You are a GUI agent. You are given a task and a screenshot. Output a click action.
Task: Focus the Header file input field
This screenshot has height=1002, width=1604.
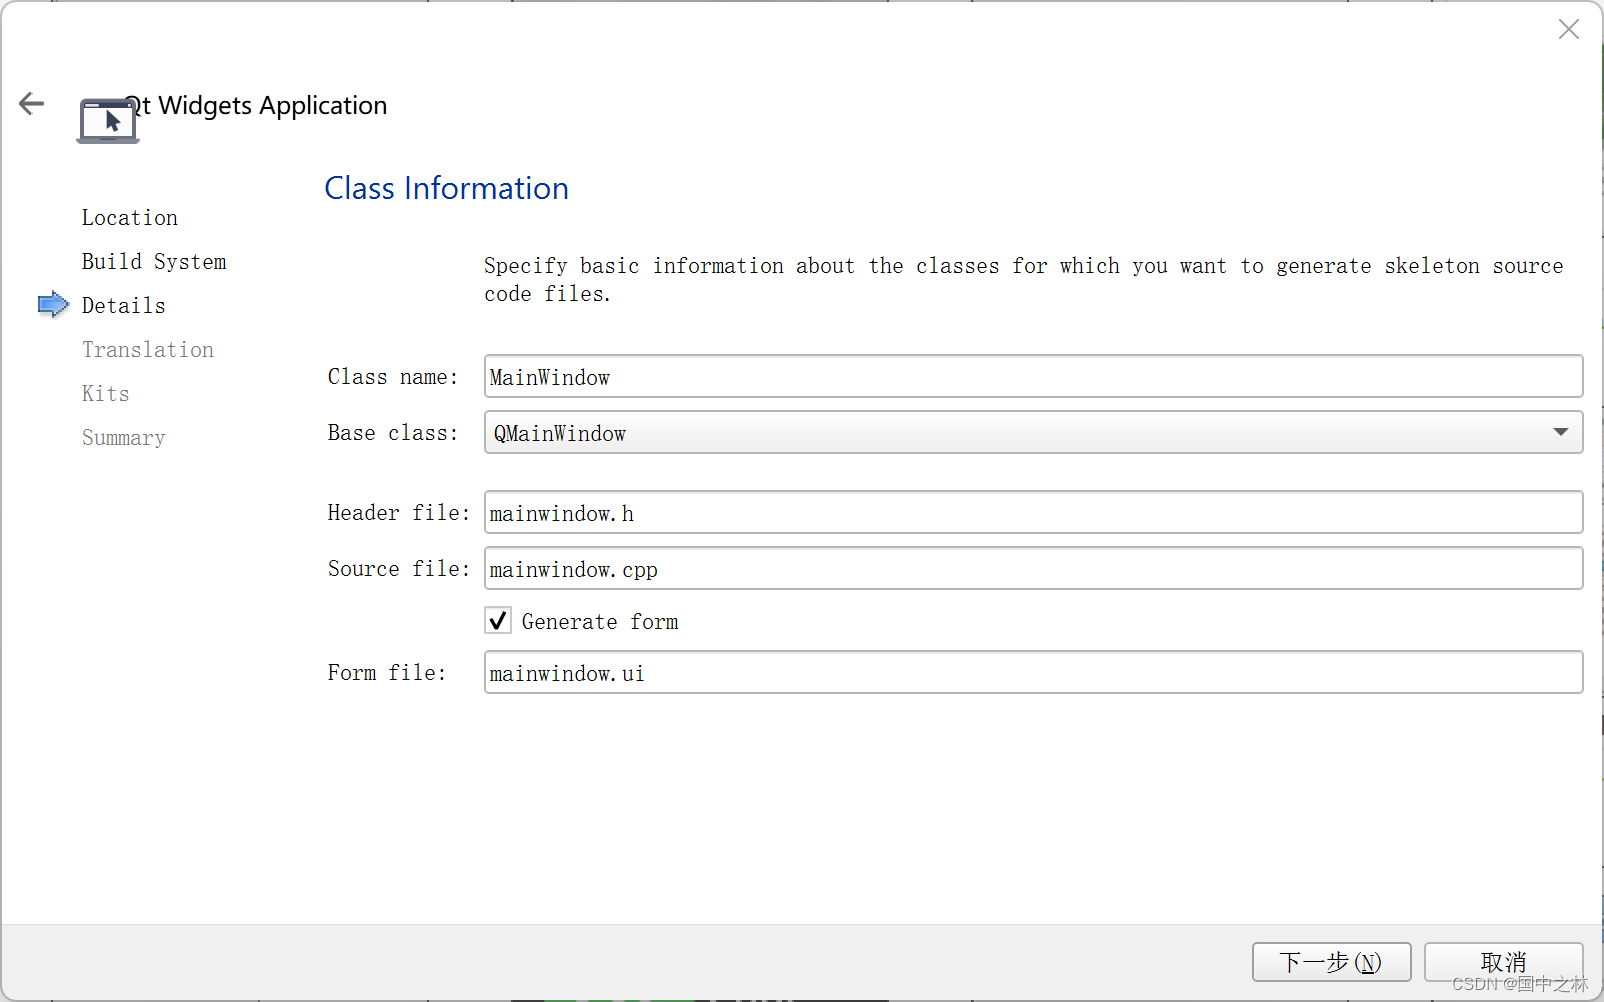pyautogui.click(x=1033, y=512)
